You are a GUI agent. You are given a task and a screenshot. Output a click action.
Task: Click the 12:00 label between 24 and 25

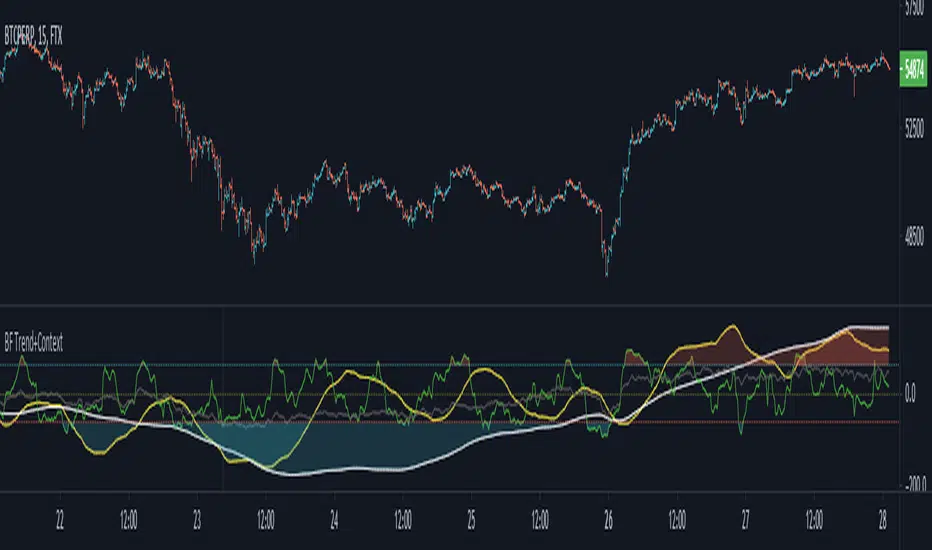coord(403,521)
